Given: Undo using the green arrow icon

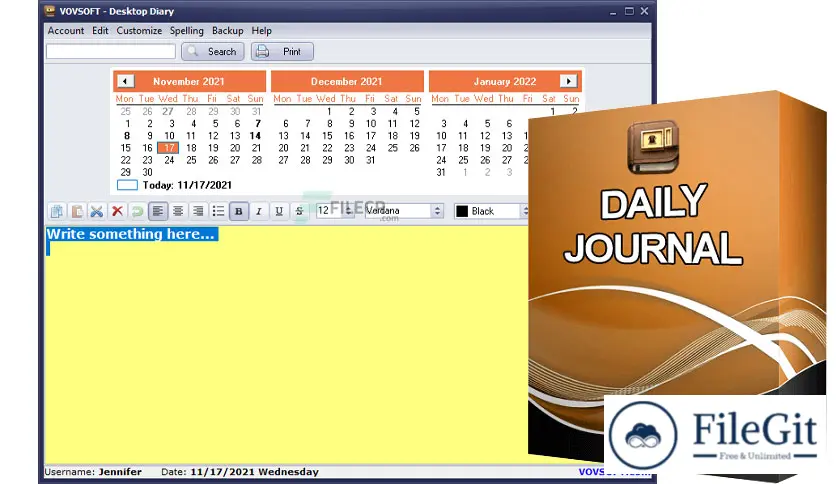Looking at the screenshot, I should tap(137, 211).
